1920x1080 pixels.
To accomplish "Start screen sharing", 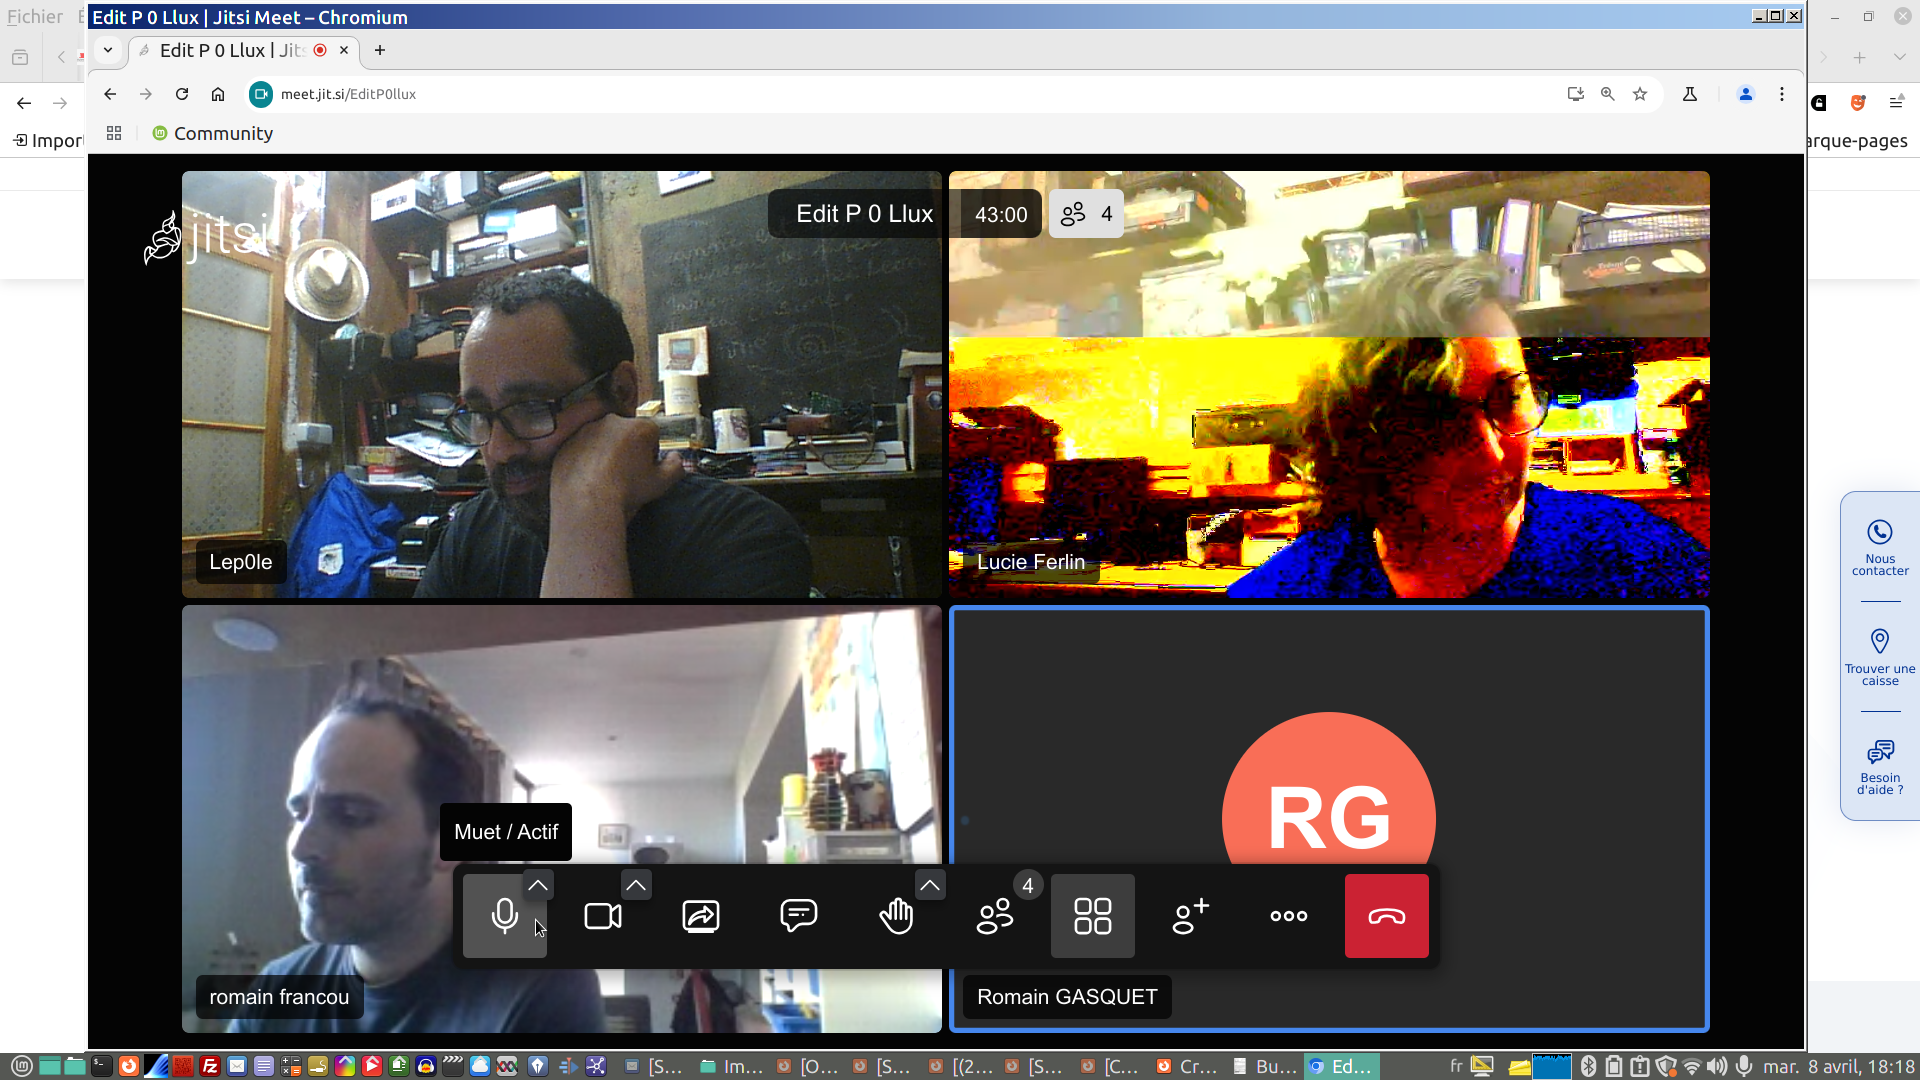I will click(x=700, y=916).
